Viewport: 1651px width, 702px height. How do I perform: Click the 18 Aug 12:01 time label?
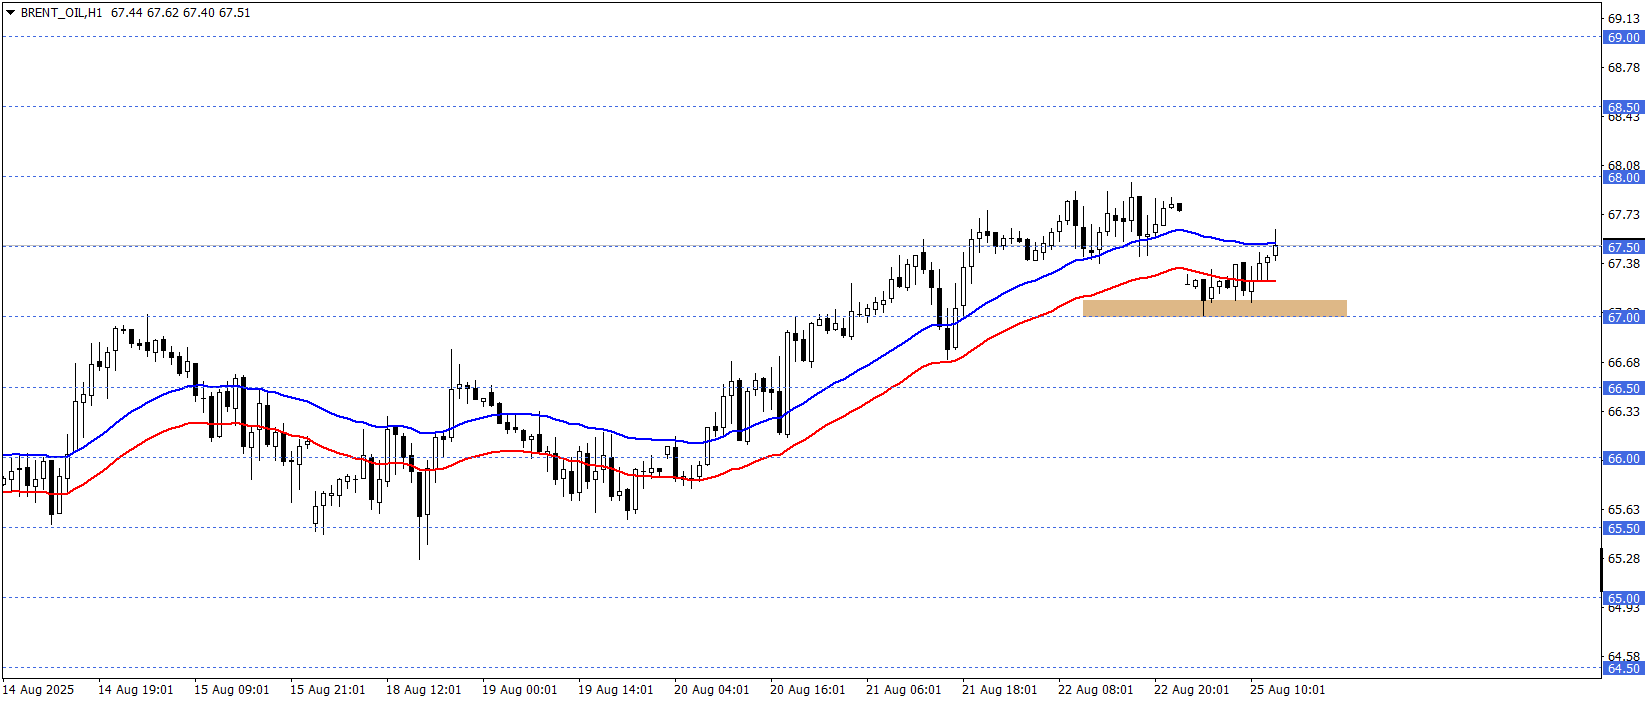pyautogui.click(x=423, y=690)
